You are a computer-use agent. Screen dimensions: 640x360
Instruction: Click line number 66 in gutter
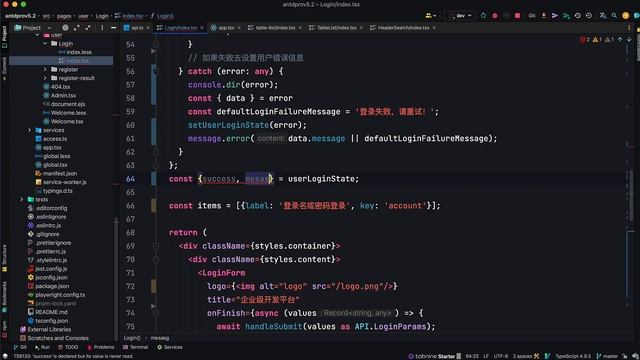pyautogui.click(x=130, y=206)
